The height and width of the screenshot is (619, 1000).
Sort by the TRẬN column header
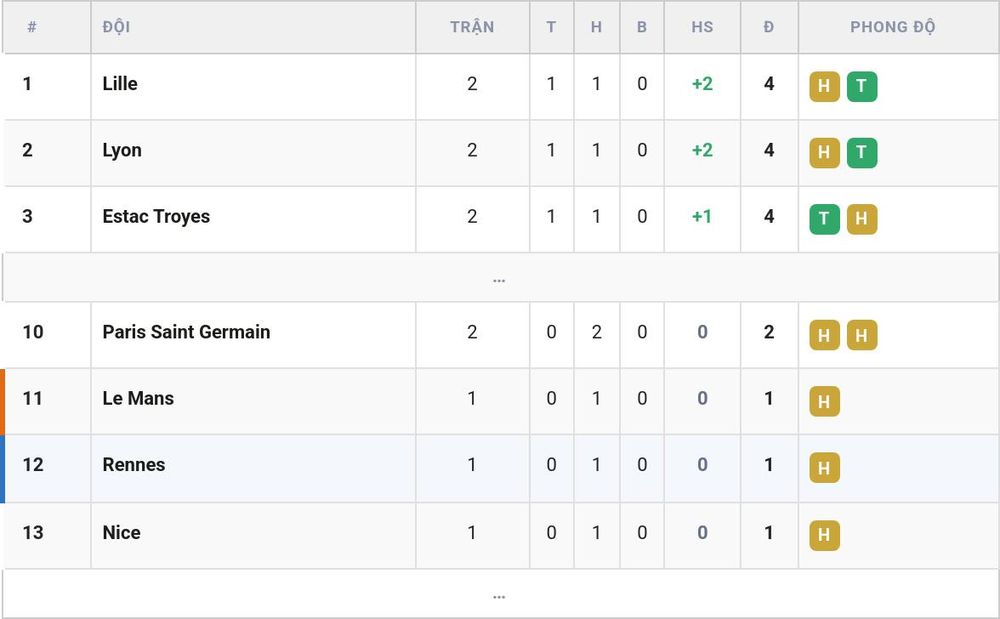click(x=472, y=27)
